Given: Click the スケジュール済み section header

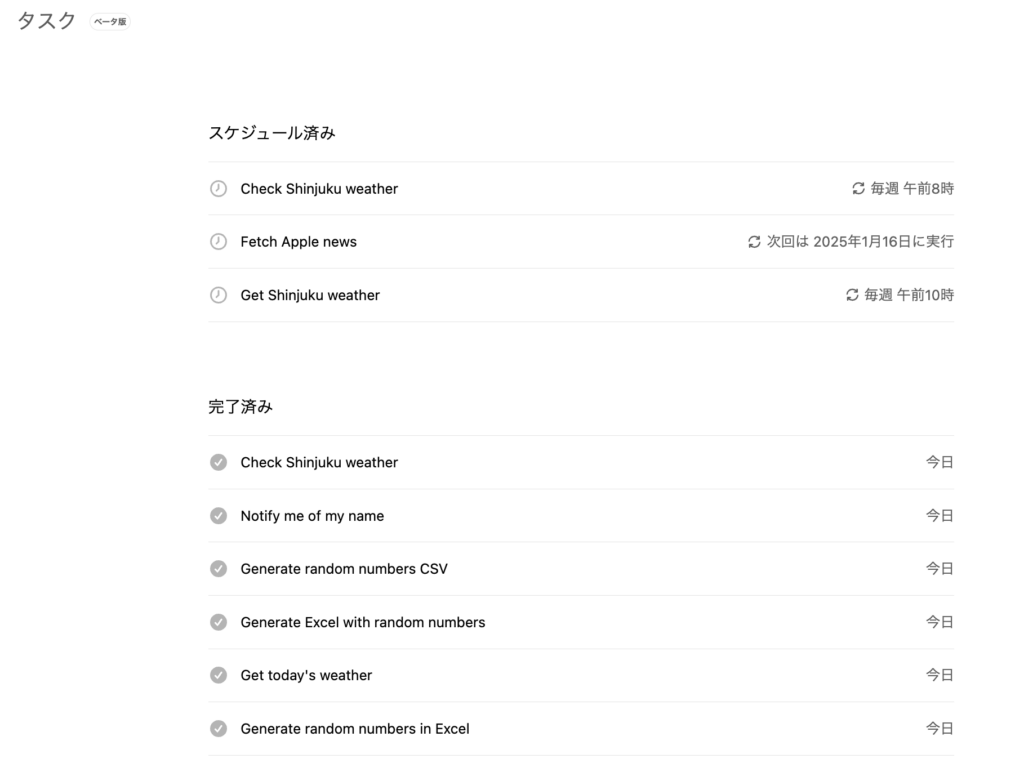Looking at the screenshot, I should coord(272,132).
